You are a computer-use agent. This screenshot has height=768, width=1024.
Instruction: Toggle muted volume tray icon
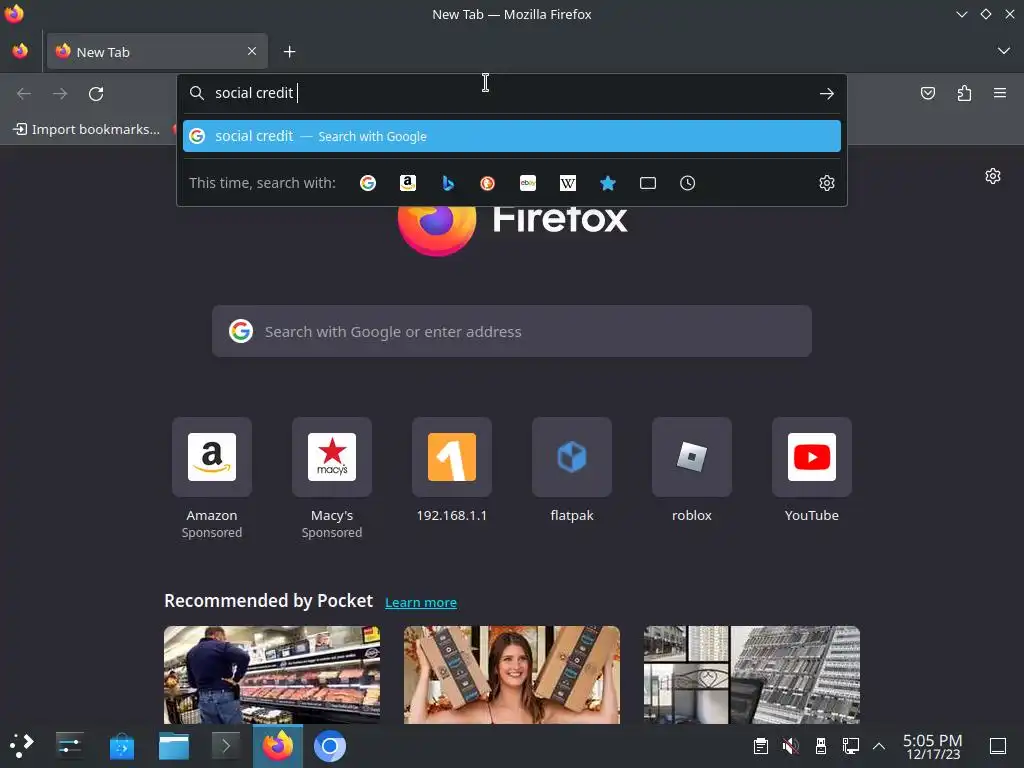[x=790, y=746]
